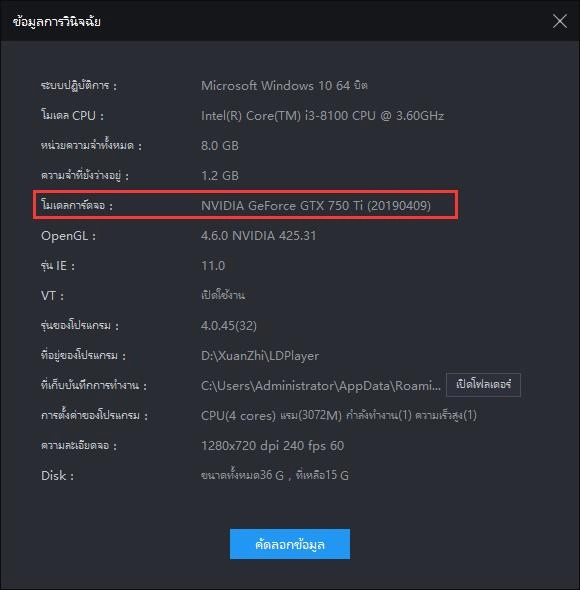Image resolution: width=580 pixels, height=590 pixels.
Task: Select program version 4.0.45(32) text
Action: 229,325
